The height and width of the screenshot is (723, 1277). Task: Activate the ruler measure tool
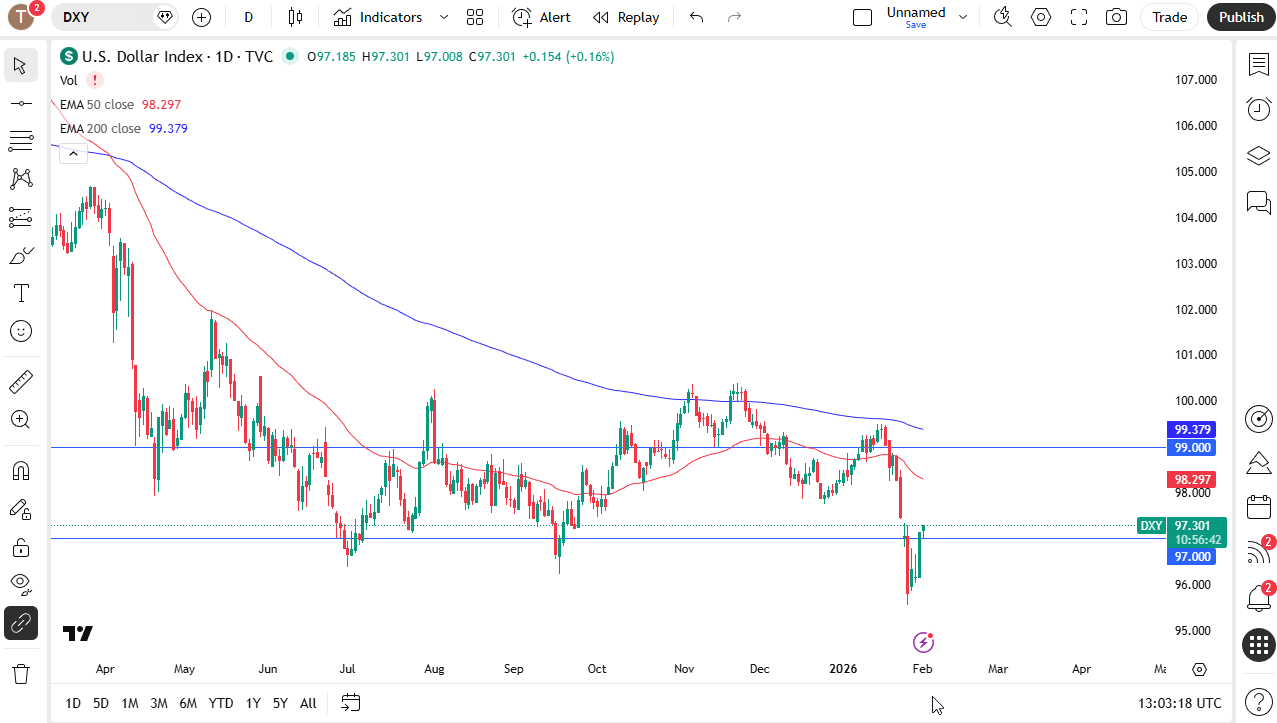click(21, 382)
